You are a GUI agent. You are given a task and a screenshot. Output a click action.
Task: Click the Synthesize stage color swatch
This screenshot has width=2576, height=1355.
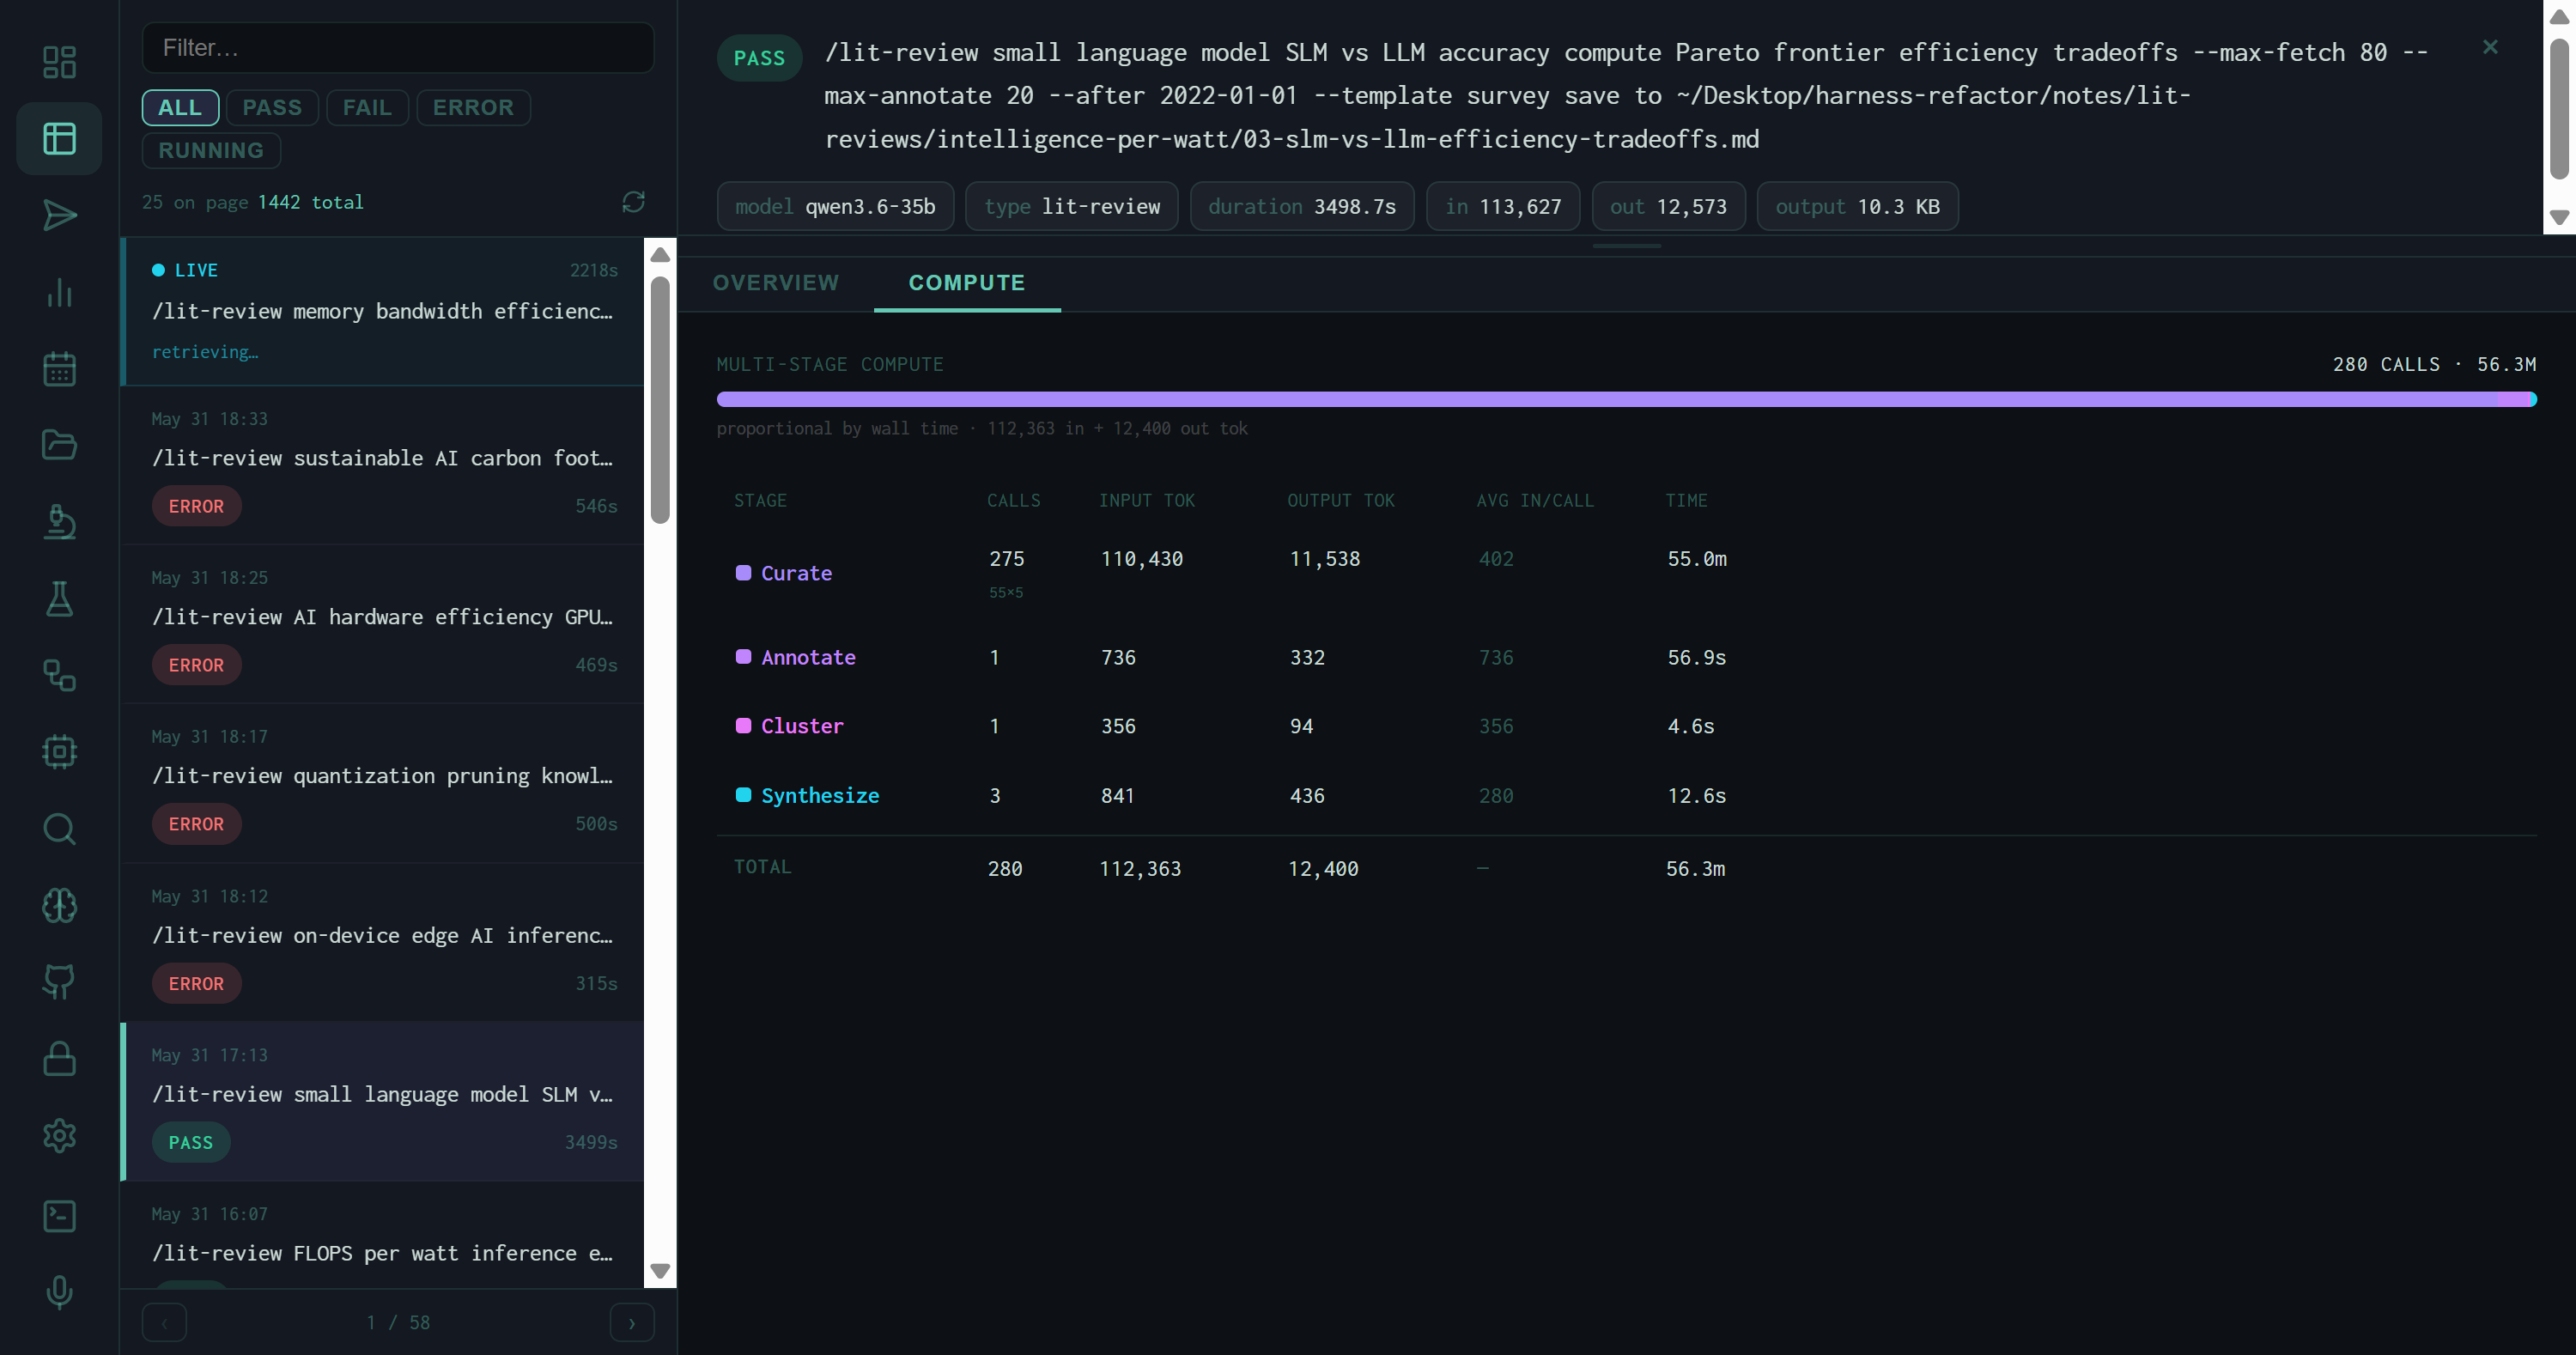pos(743,795)
